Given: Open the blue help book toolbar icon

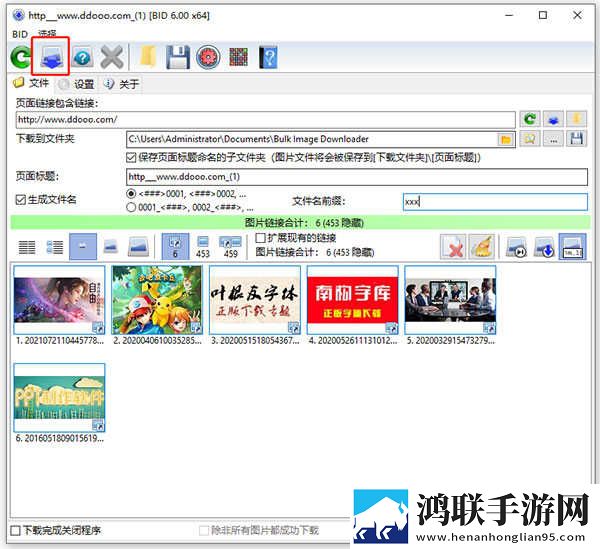Looking at the screenshot, I should coord(268,57).
